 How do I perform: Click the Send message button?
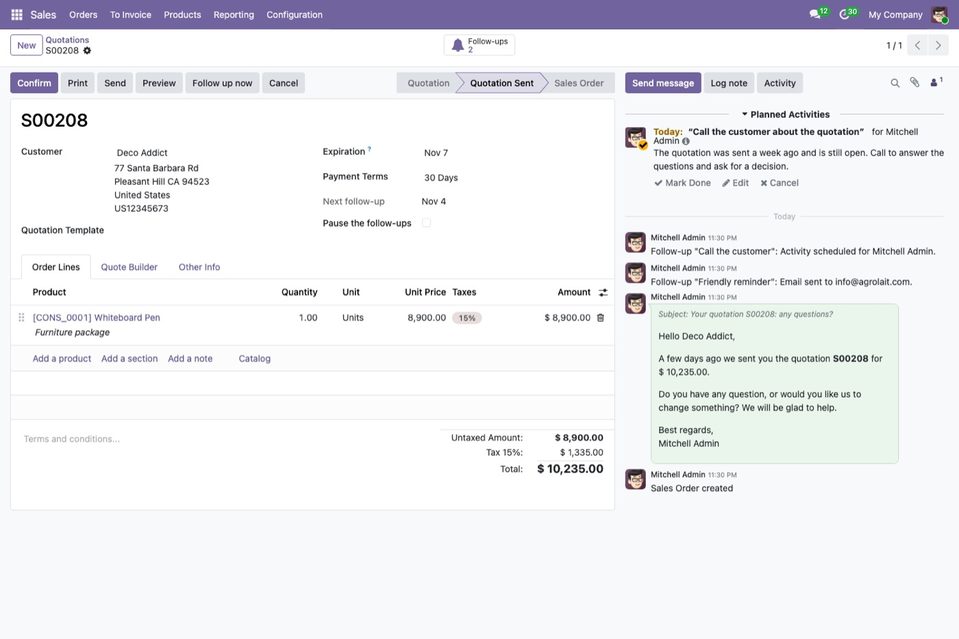(663, 83)
